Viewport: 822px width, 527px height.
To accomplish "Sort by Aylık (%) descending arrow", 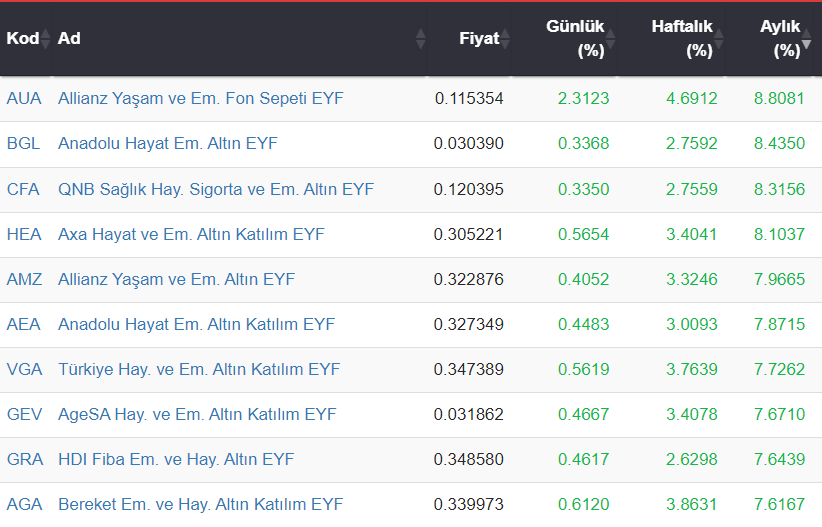I will click(807, 44).
